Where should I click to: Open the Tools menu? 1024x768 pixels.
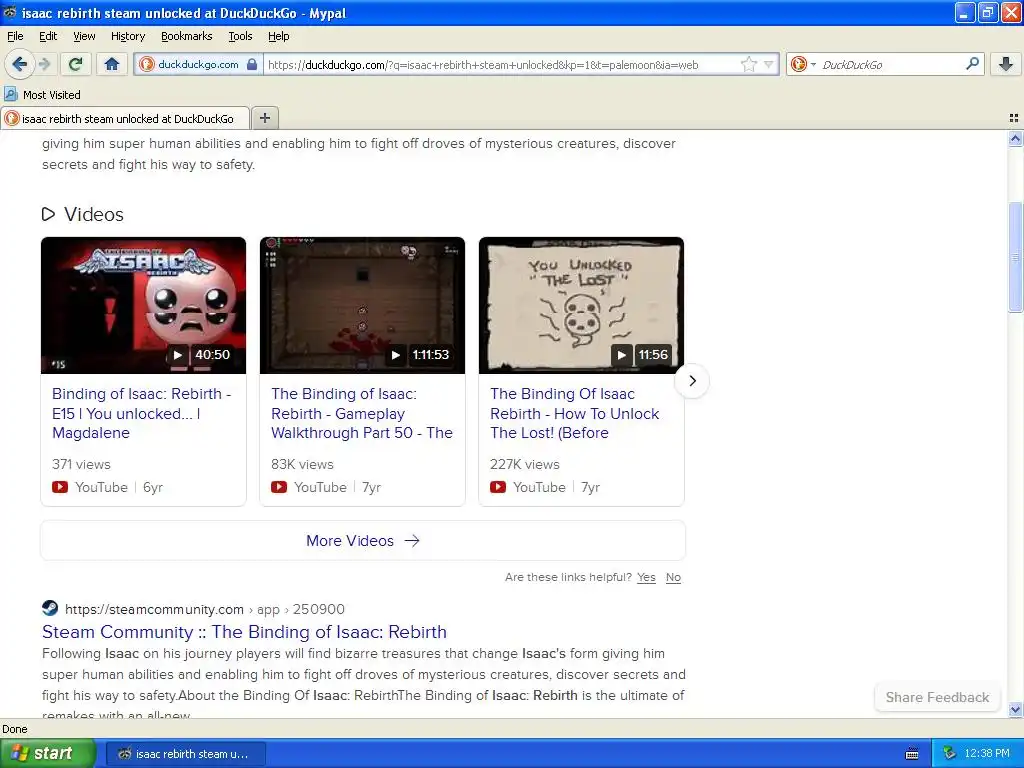[240, 36]
